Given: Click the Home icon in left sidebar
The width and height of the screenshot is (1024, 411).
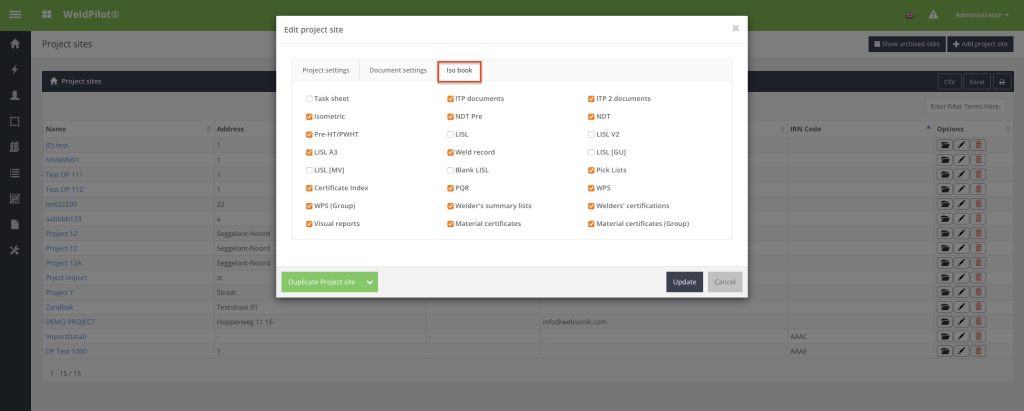Looking at the screenshot, I should point(15,44).
